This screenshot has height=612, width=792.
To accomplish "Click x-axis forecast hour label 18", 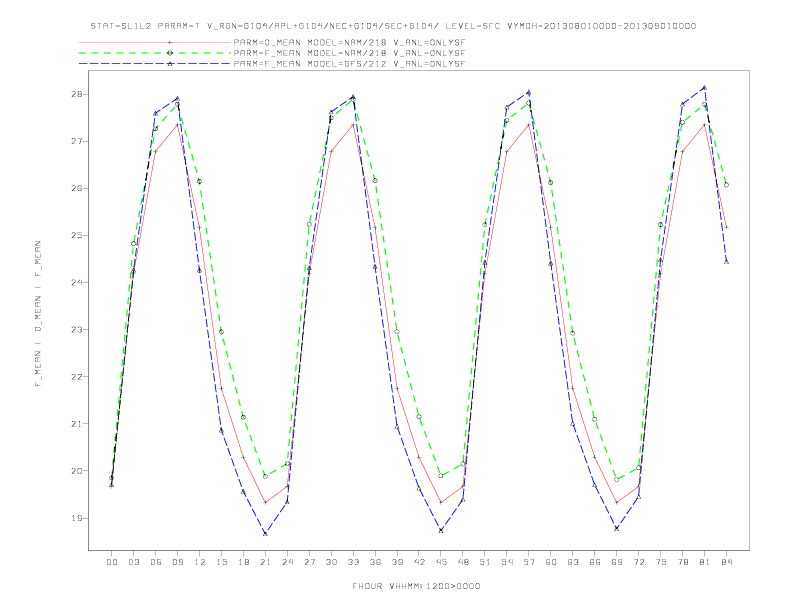I will point(243,562).
